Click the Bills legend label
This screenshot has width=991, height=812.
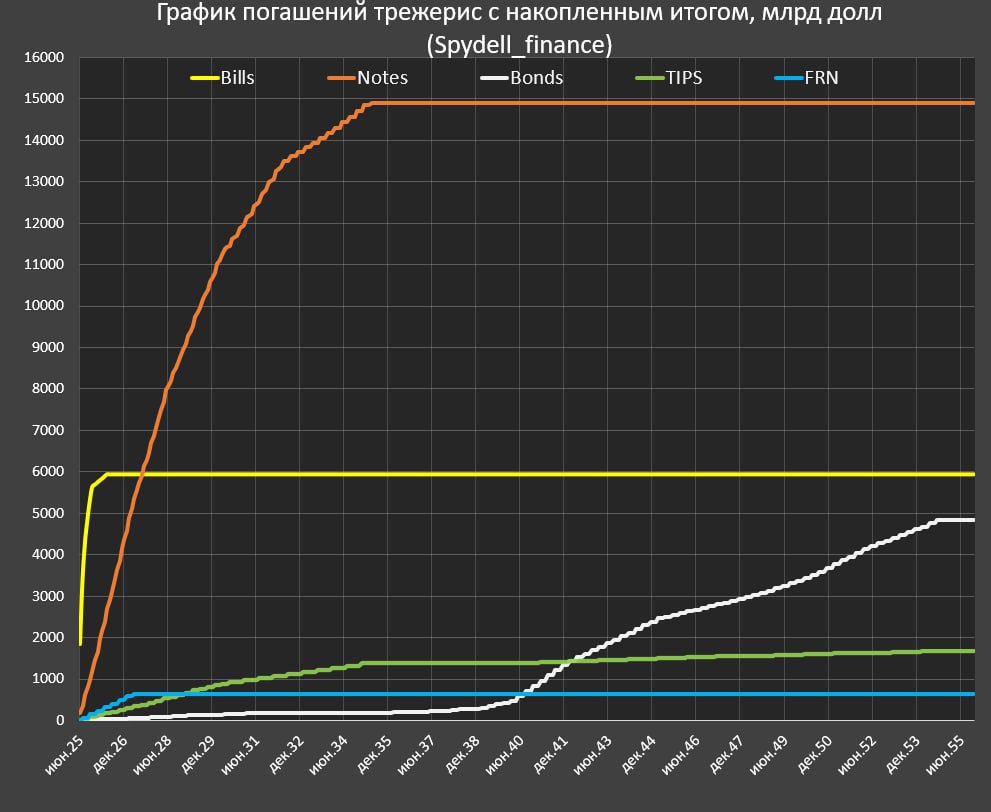click(x=237, y=78)
